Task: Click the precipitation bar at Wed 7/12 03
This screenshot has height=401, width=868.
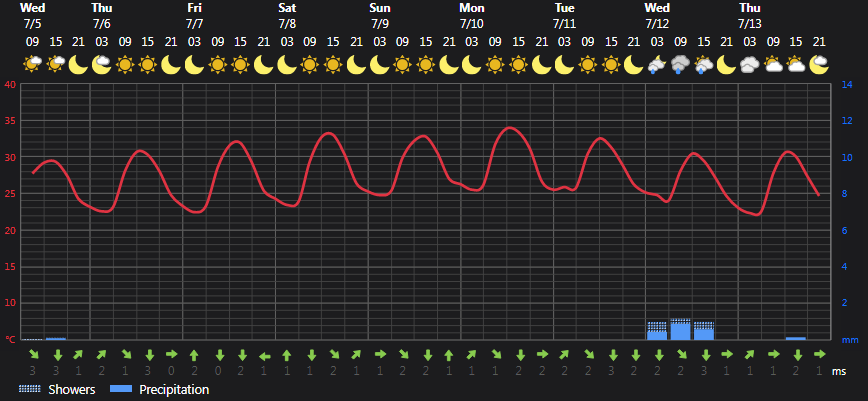Action: click(657, 331)
